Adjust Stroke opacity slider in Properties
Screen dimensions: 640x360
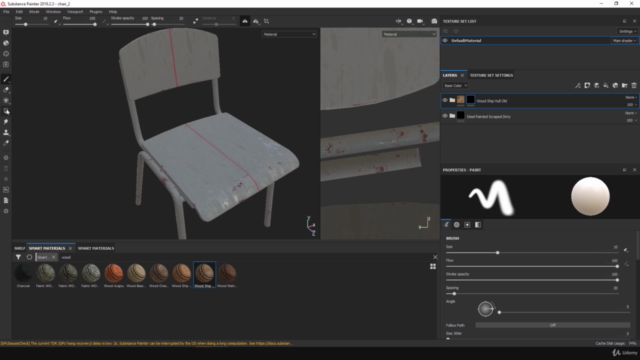click(532, 280)
